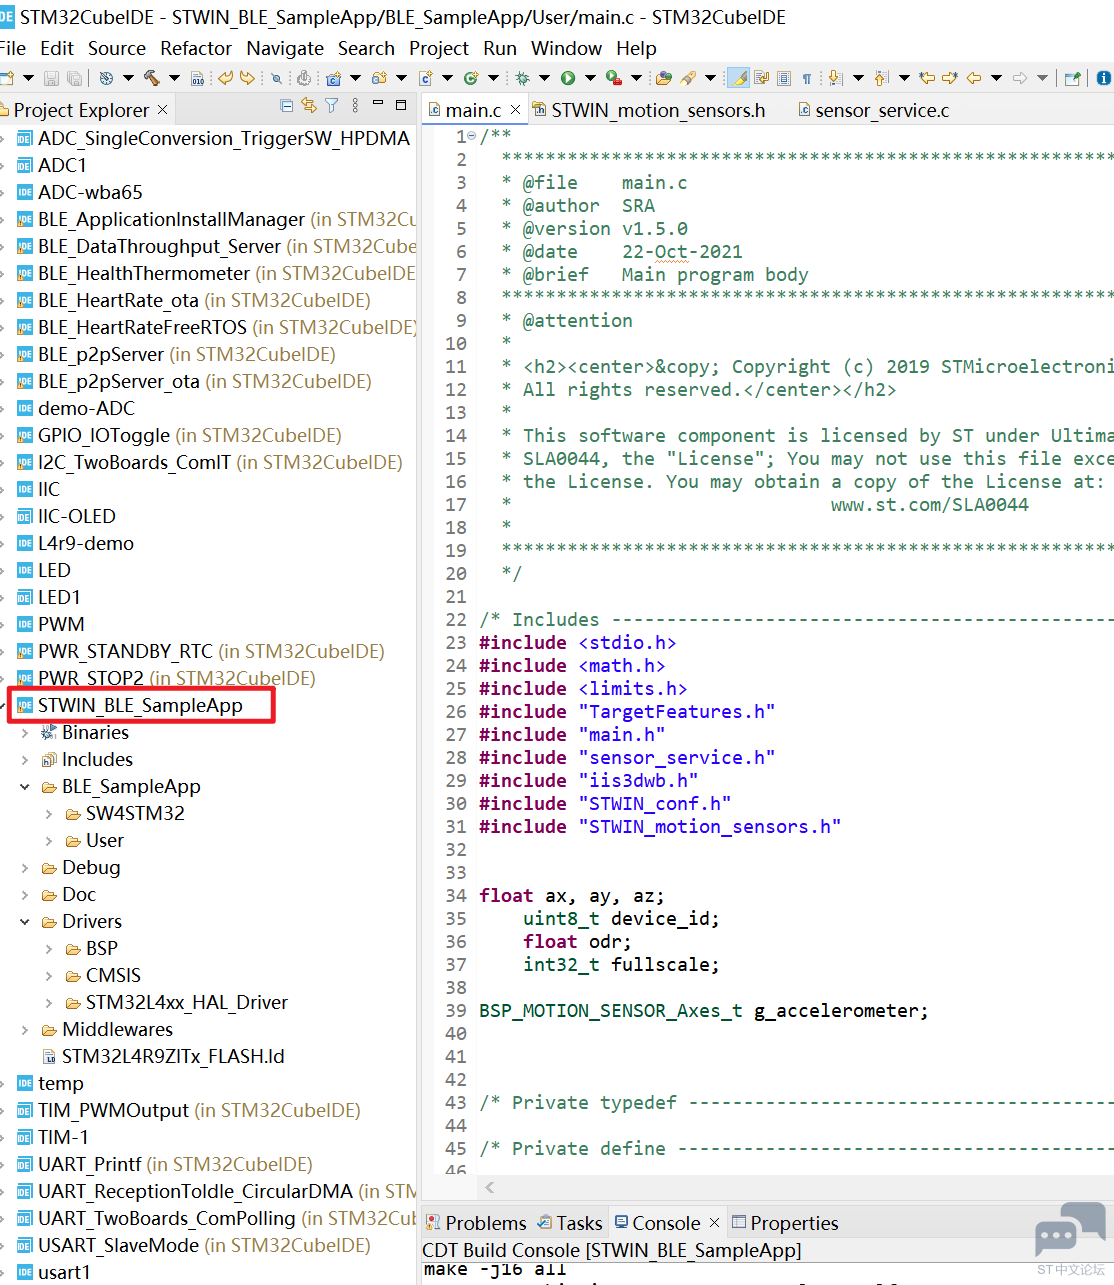Toggle Mark Occurrences highlighter button

point(738,77)
